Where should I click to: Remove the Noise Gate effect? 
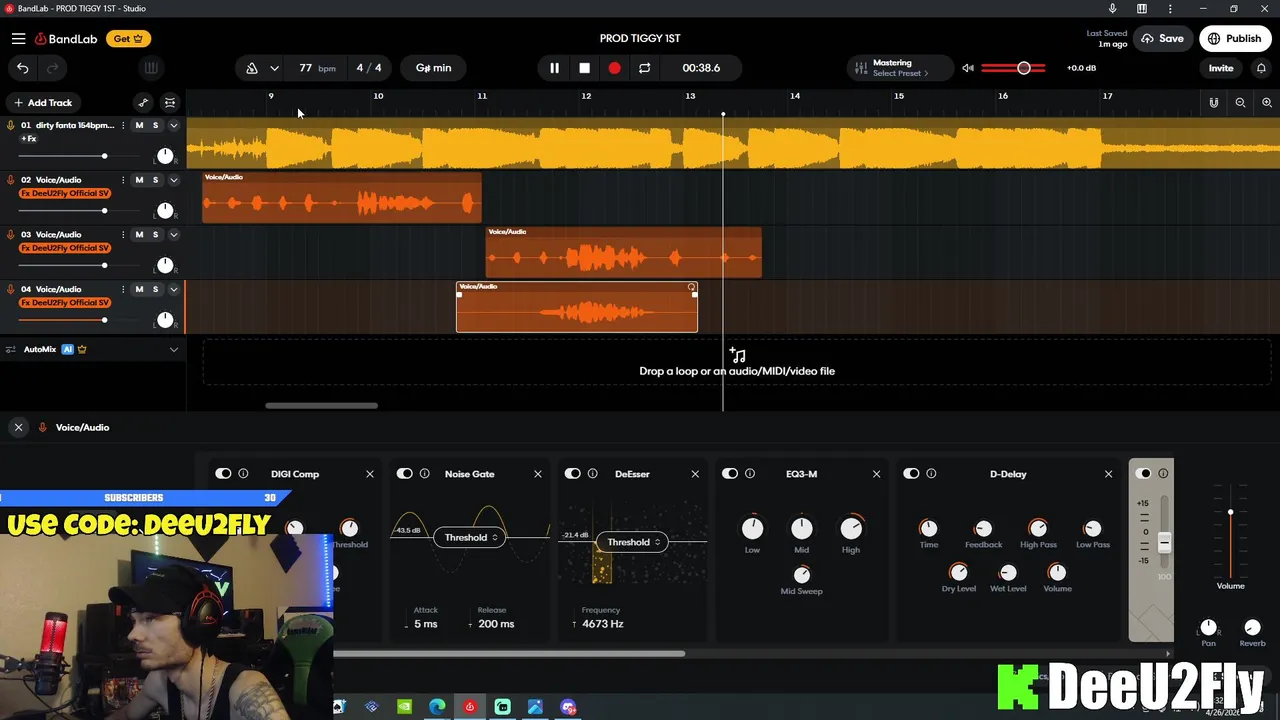point(538,474)
